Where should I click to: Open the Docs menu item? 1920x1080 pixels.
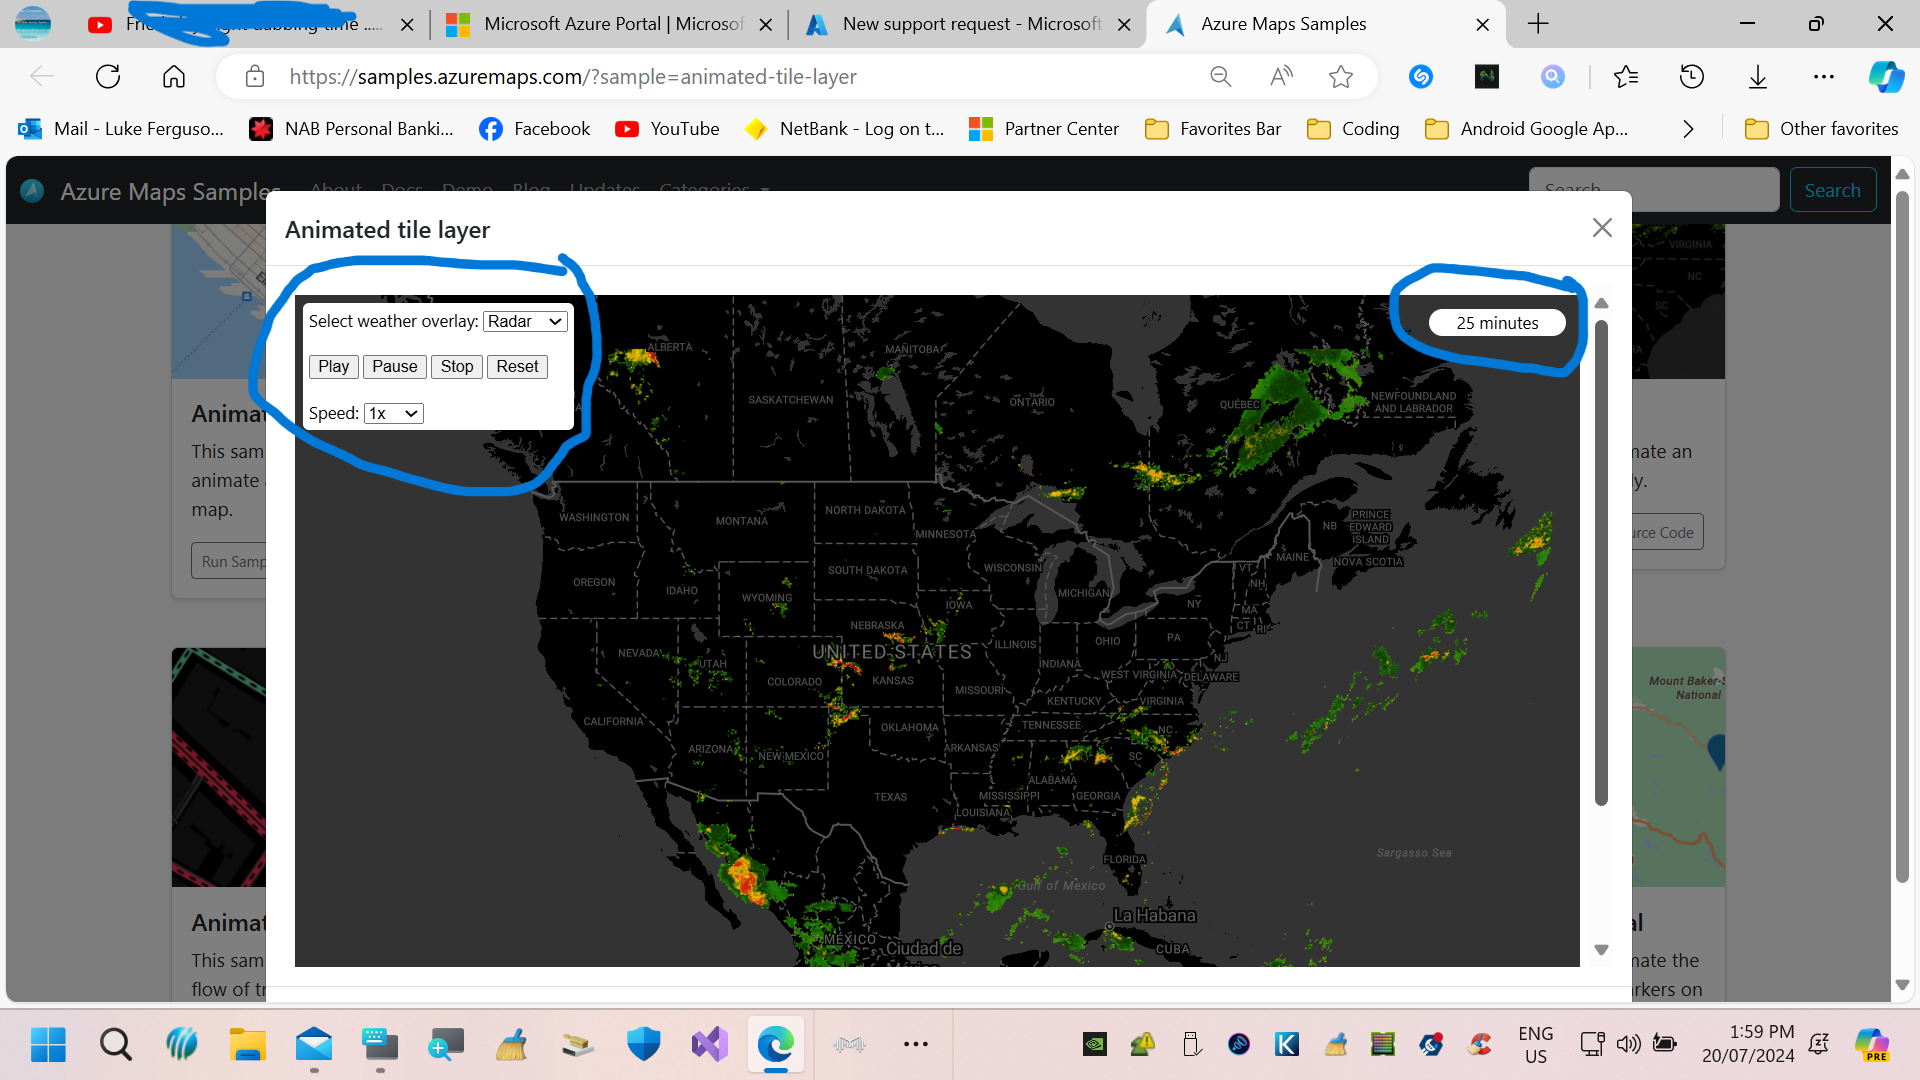(401, 190)
